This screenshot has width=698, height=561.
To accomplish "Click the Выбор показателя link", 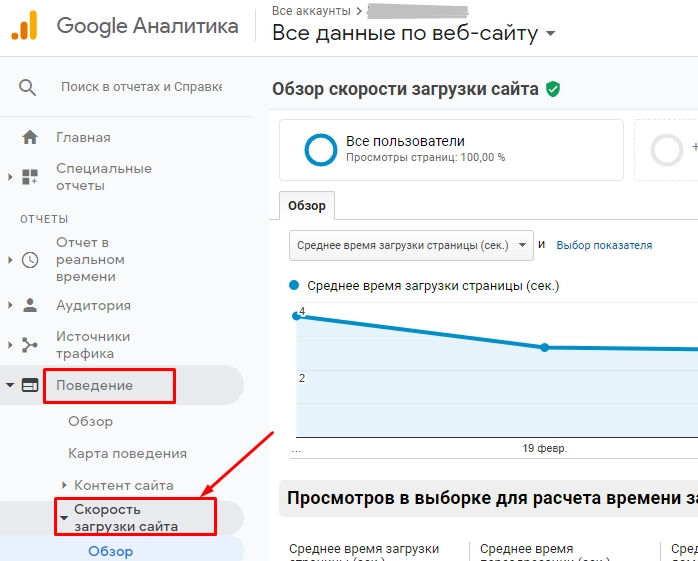I will tap(604, 245).
